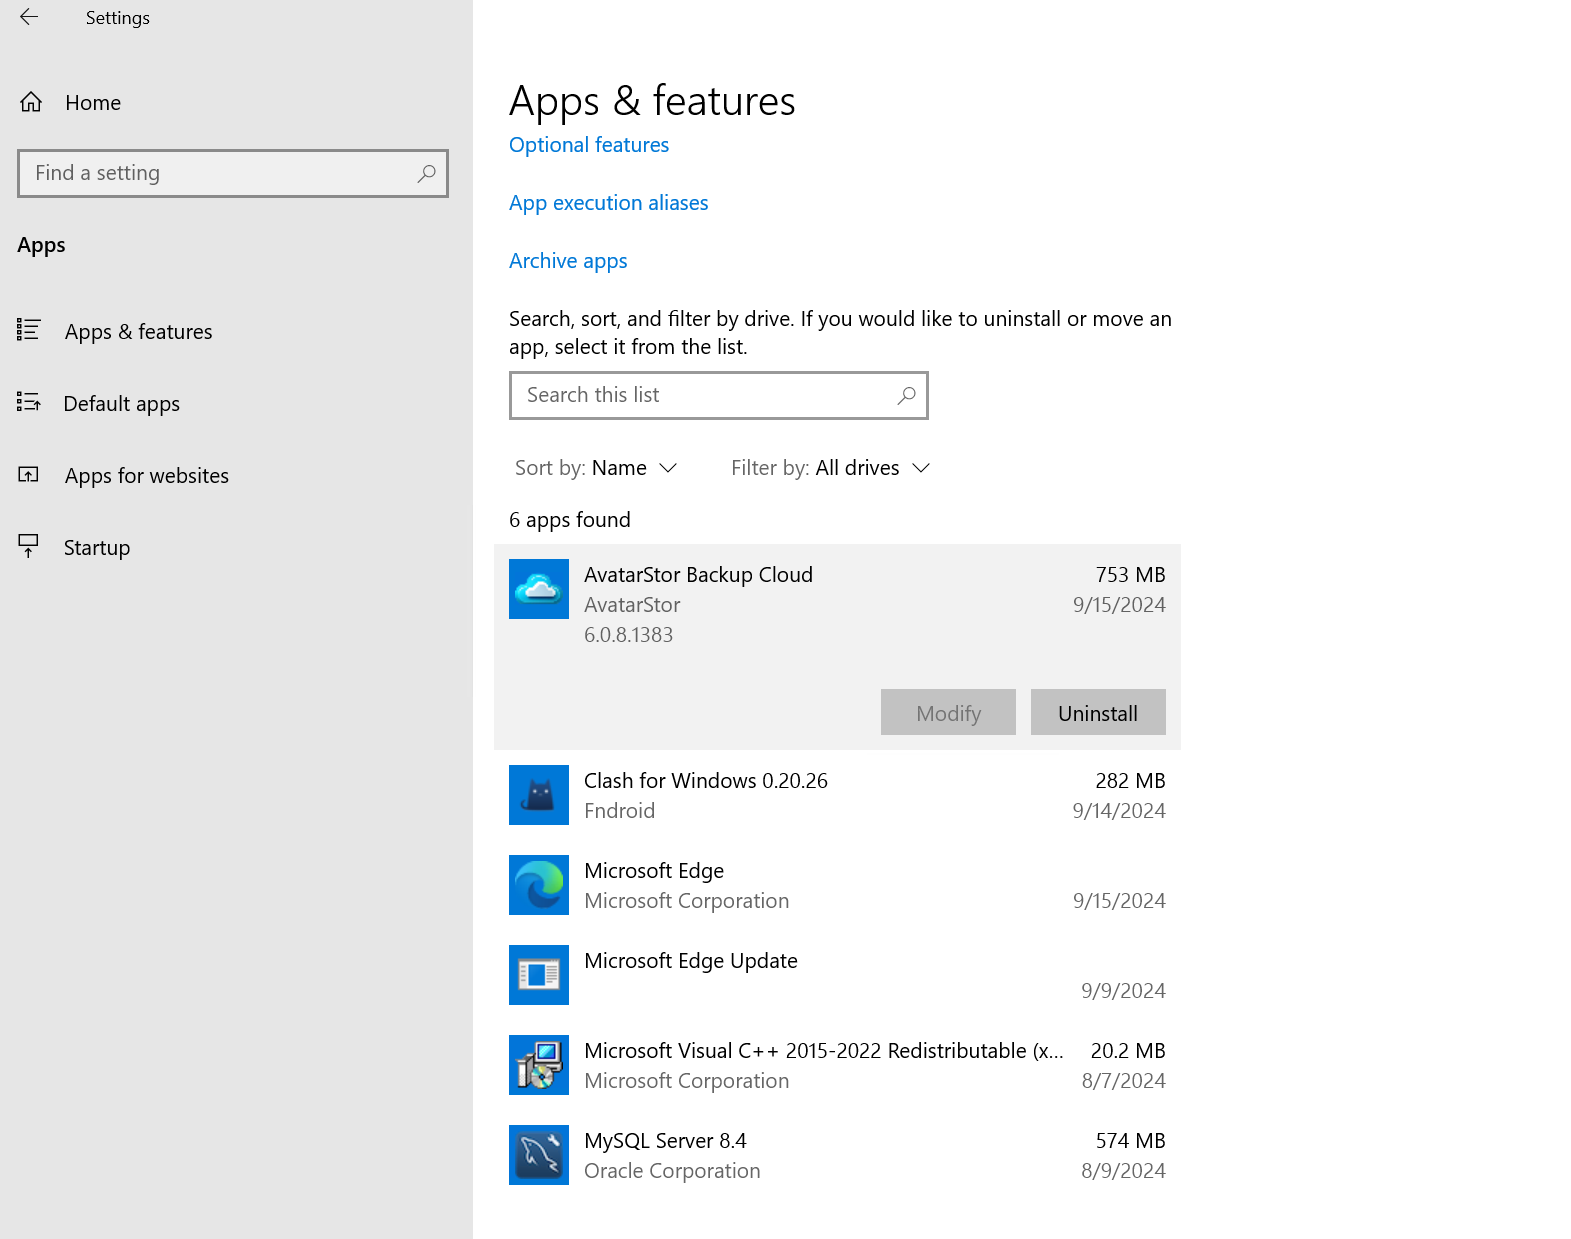Viewport: 1571px width, 1239px height.
Task: Click the disabled Modify button
Action: 948,712
